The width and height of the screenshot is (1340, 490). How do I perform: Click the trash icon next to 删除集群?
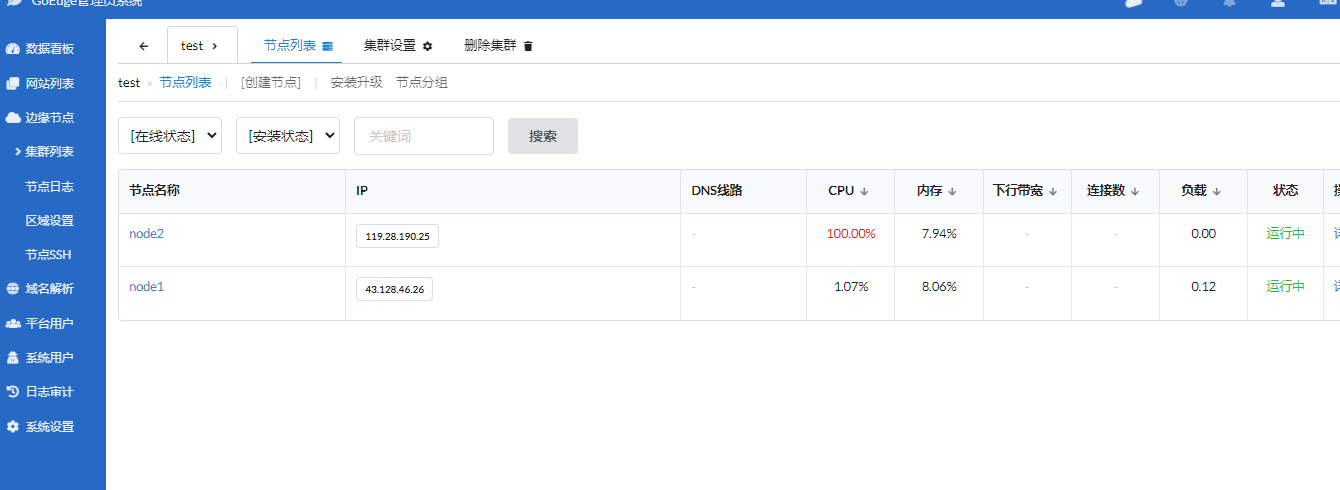[529, 46]
